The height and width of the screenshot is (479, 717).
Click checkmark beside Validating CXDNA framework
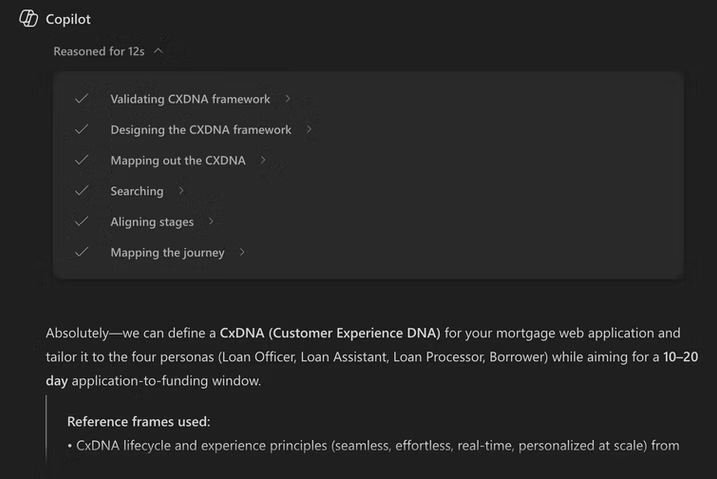[x=81, y=99]
